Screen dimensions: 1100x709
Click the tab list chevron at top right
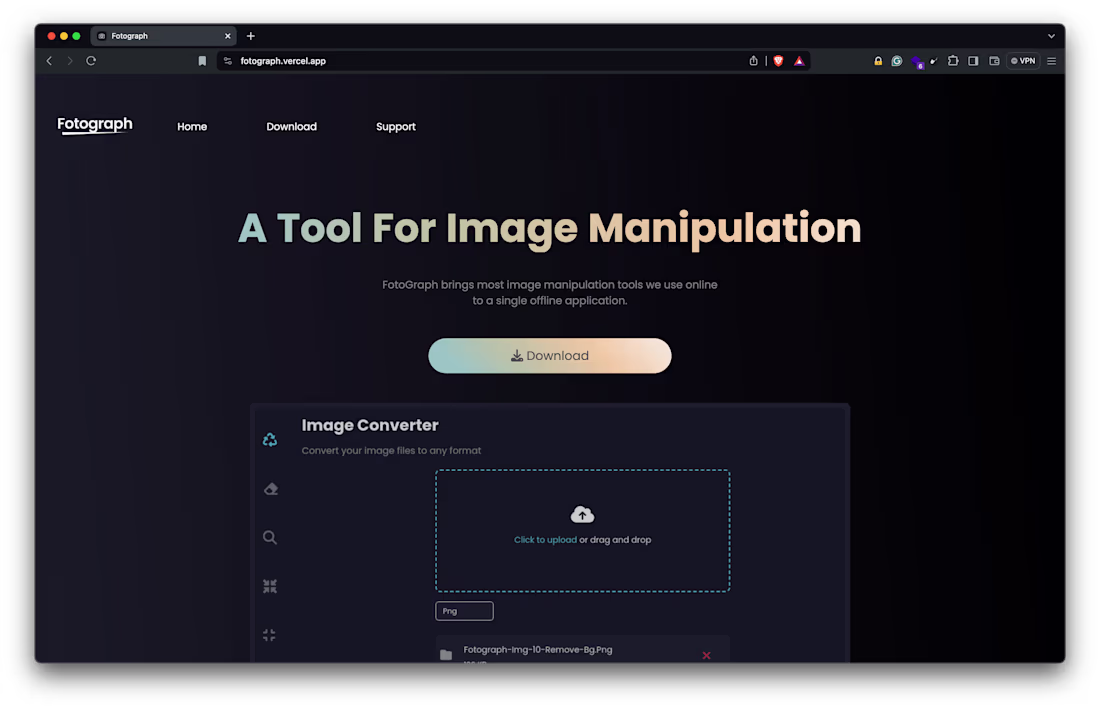click(x=1051, y=36)
